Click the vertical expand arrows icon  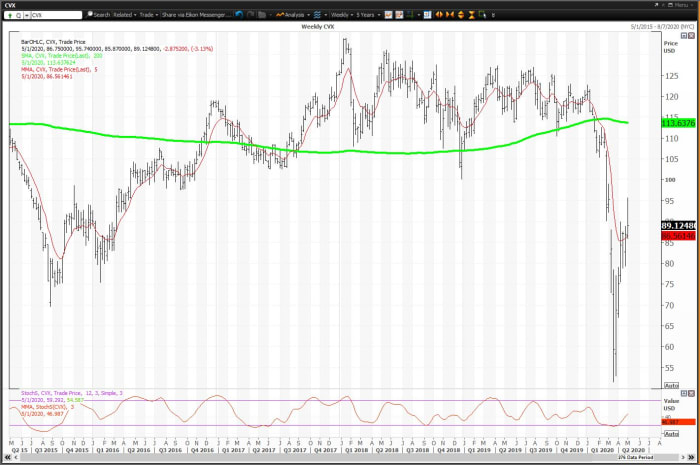461,15
